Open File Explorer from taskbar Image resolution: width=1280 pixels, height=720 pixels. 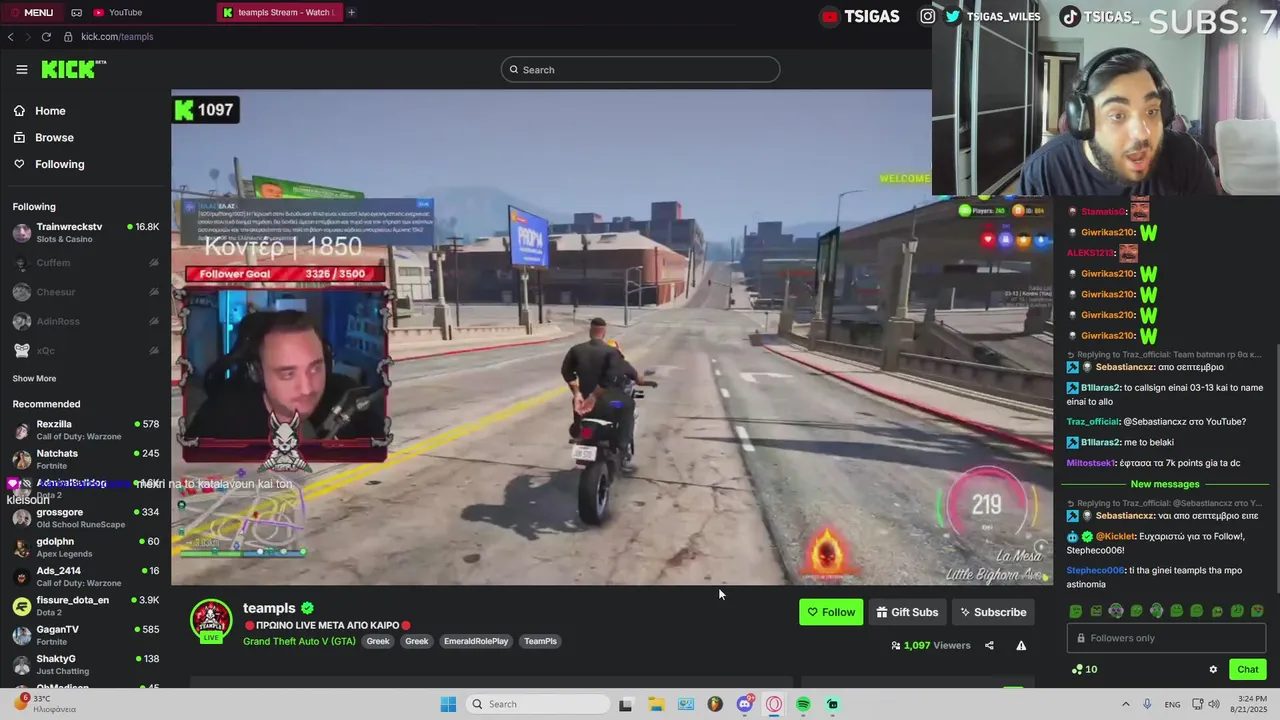coord(656,704)
